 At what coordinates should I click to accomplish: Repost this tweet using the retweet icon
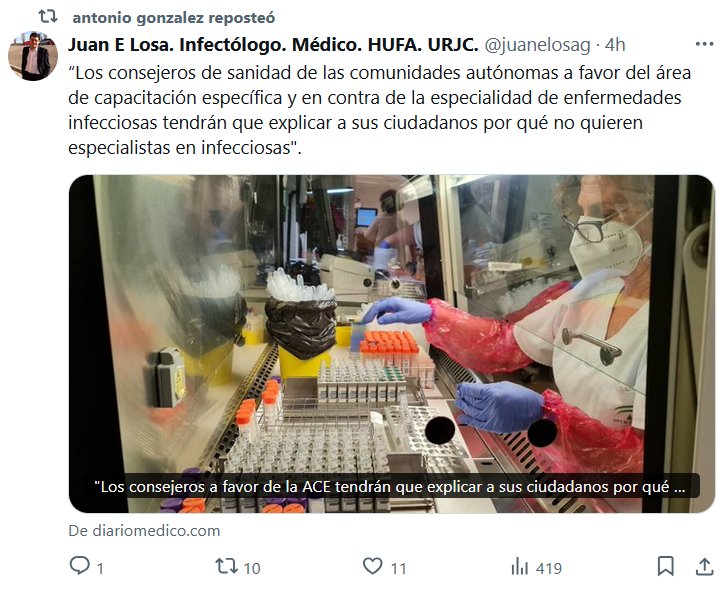click(x=227, y=566)
